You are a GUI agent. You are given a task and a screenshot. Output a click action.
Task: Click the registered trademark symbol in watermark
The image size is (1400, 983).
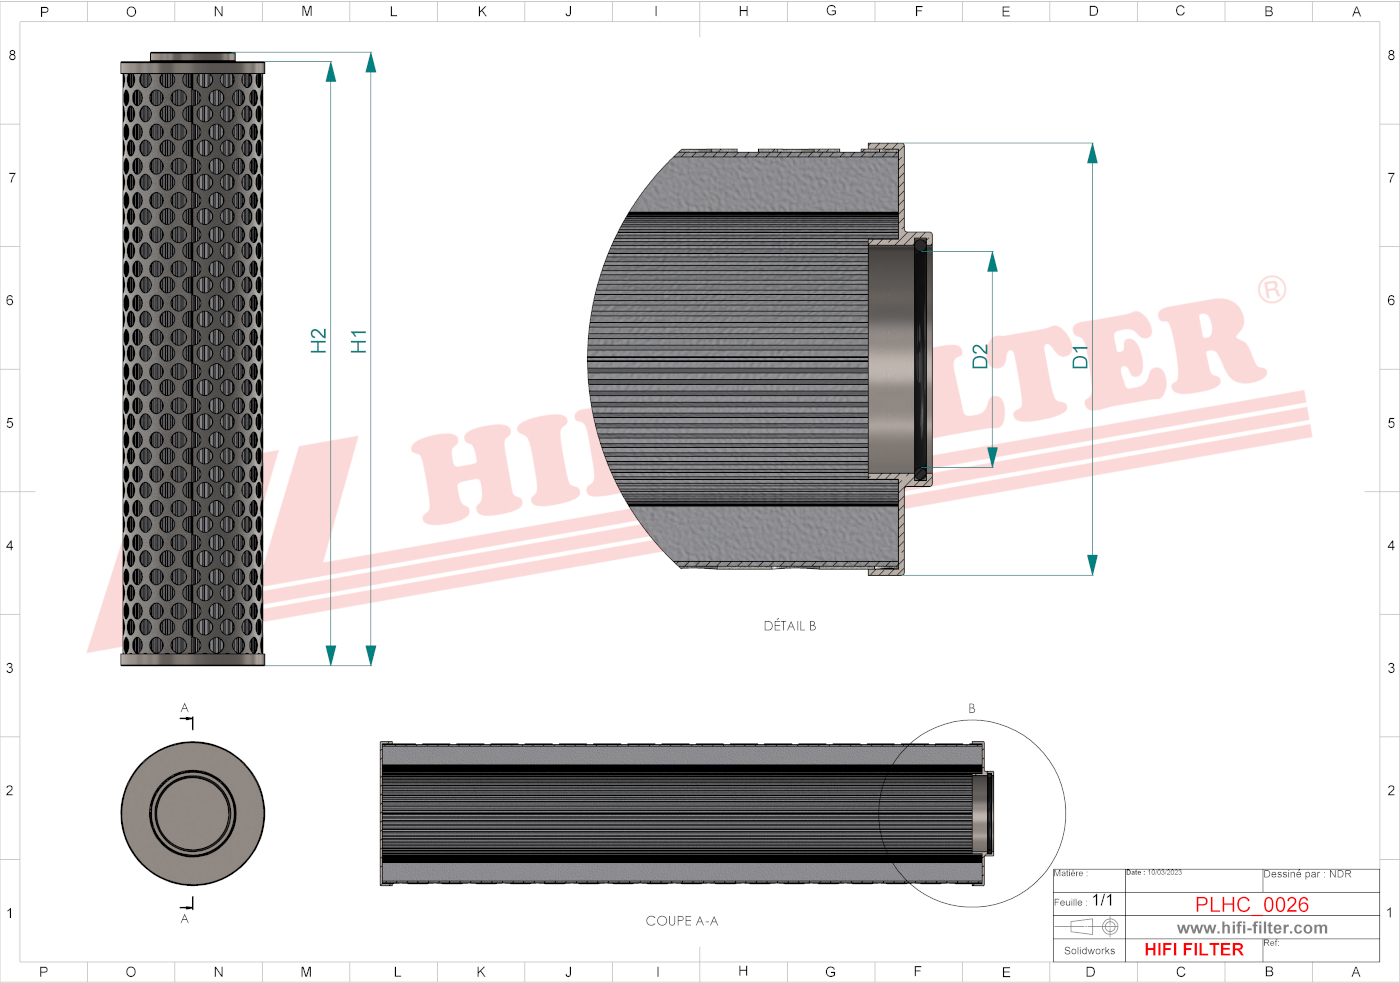point(1271,290)
